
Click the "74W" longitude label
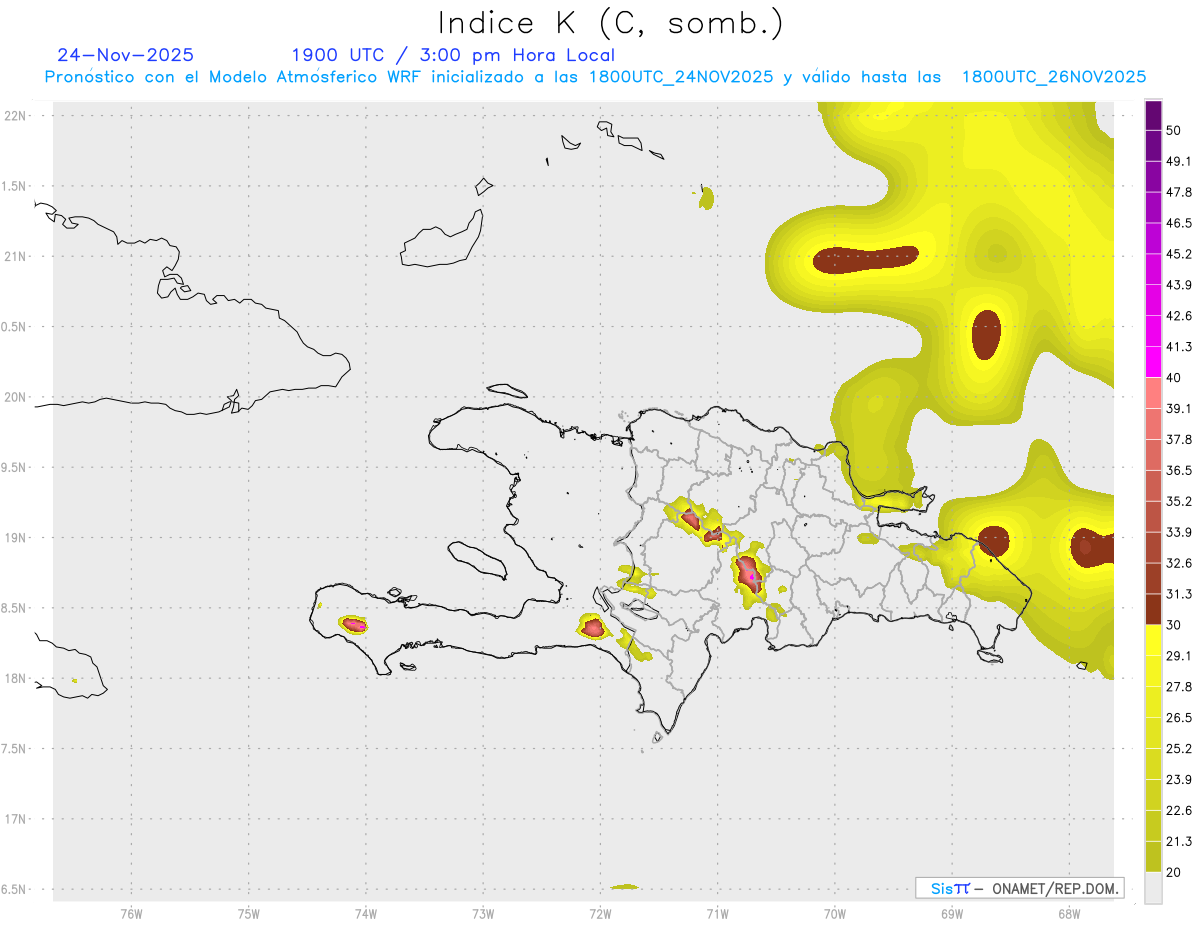[x=366, y=913]
